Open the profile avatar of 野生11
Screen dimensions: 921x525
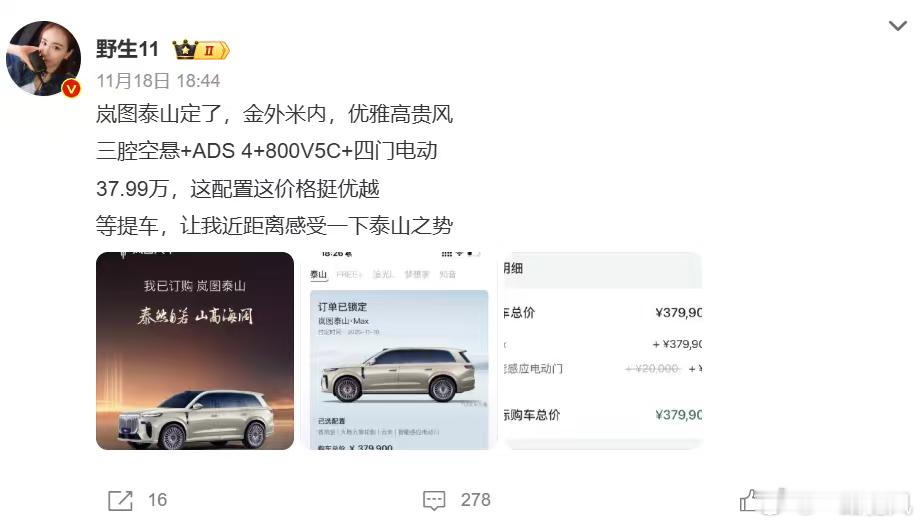pos(43,58)
